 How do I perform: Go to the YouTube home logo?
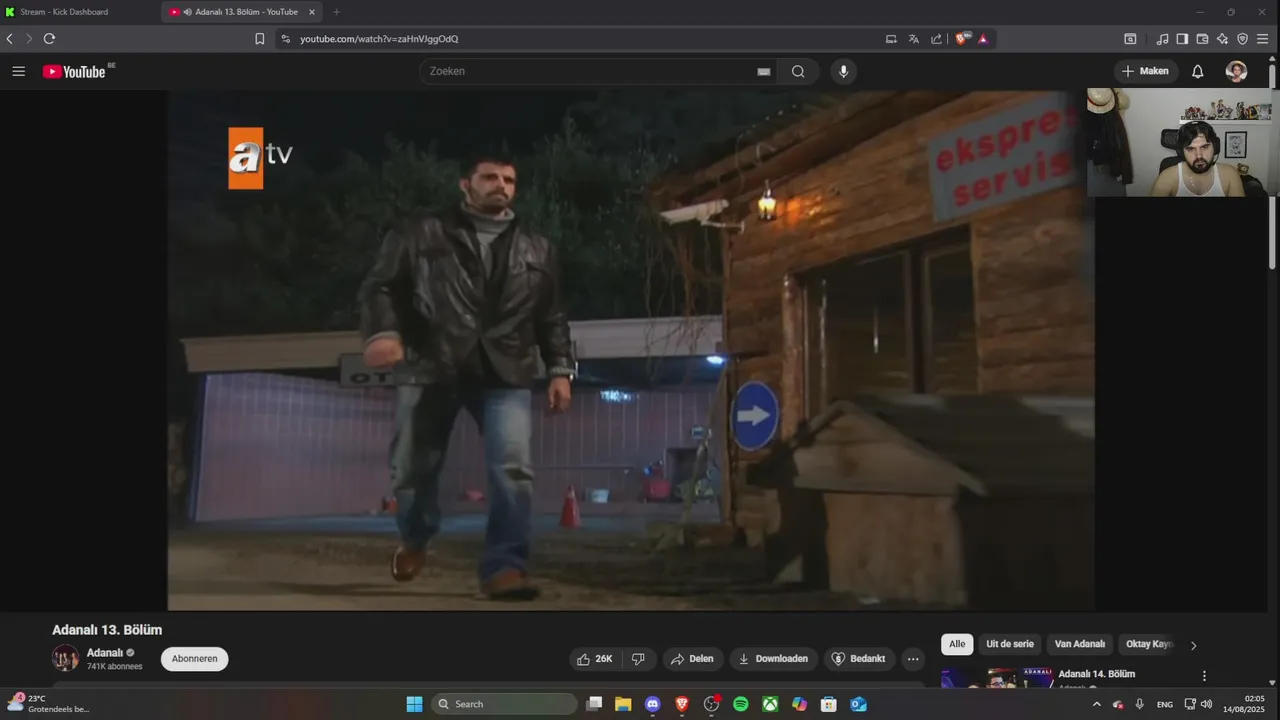(x=74, y=71)
